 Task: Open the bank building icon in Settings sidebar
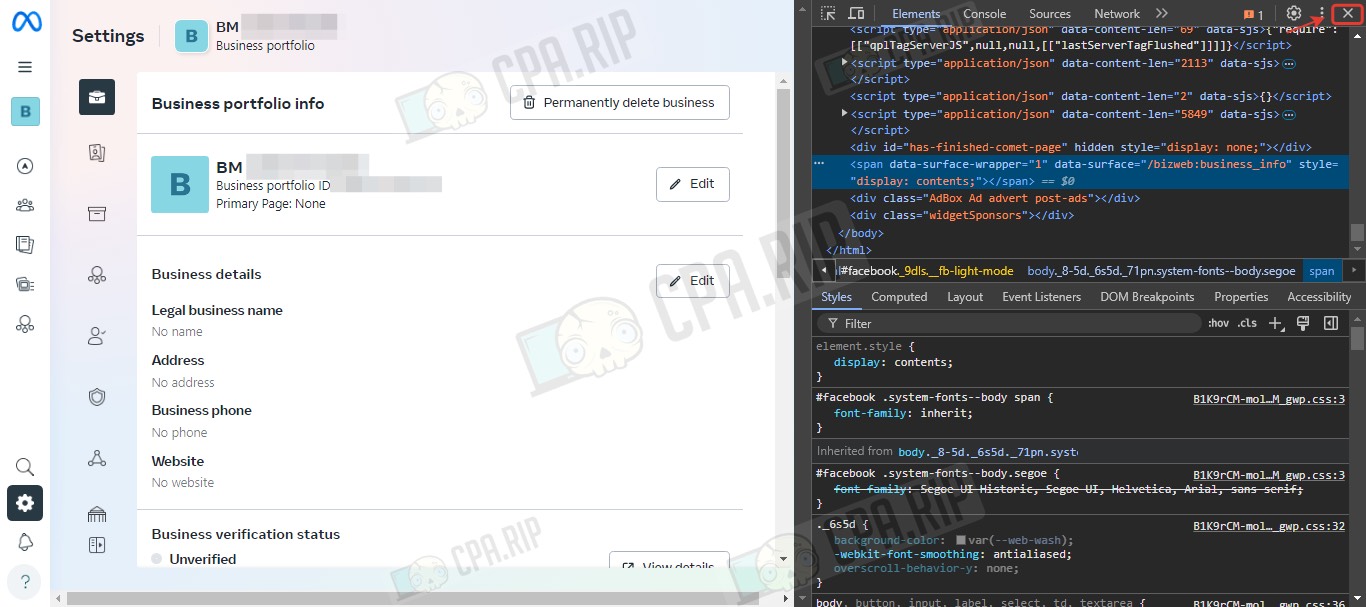pos(97,515)
